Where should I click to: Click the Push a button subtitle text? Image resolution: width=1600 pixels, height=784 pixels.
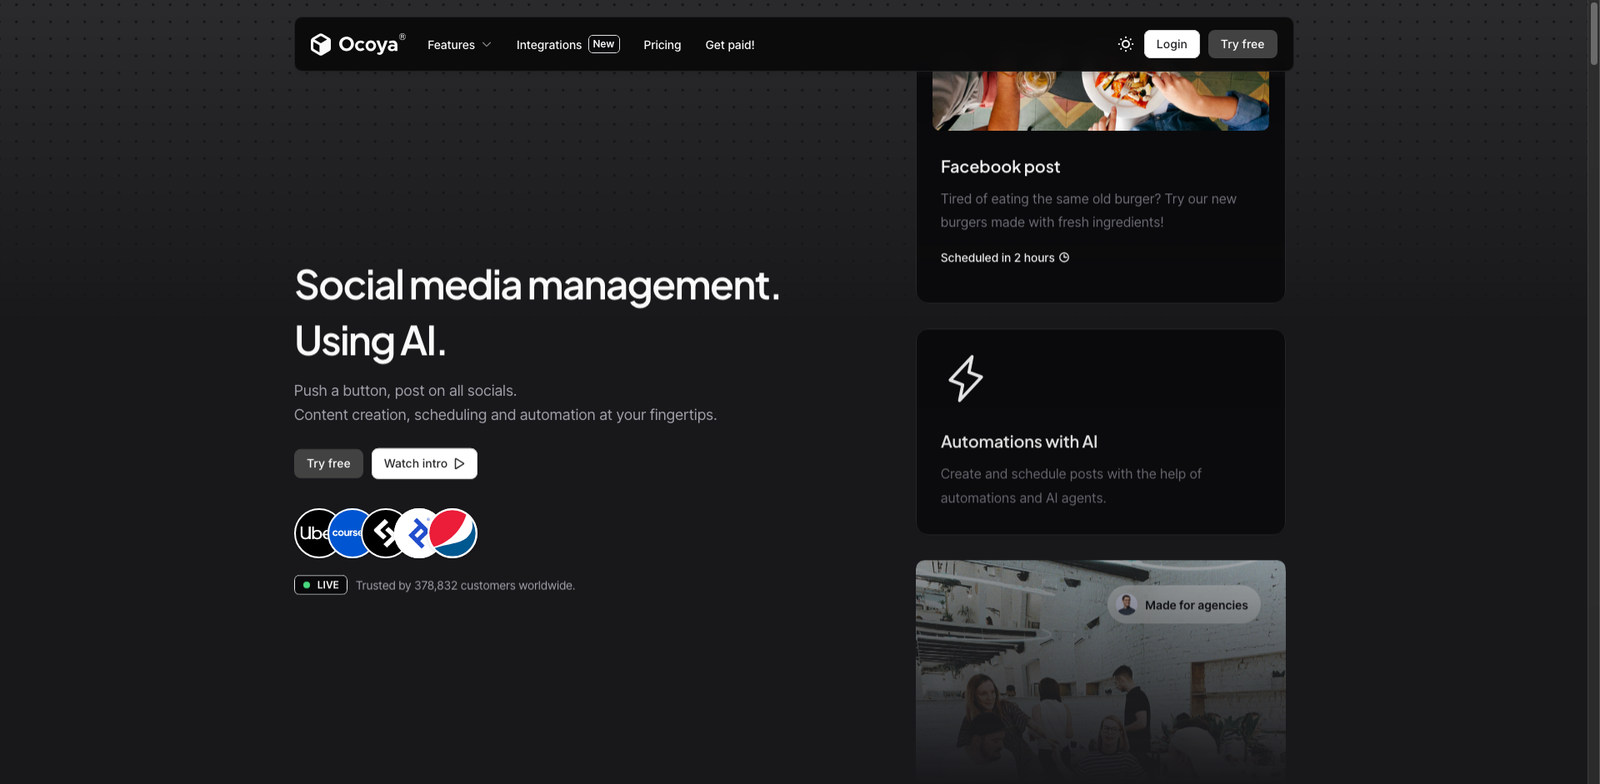(405, 391)
